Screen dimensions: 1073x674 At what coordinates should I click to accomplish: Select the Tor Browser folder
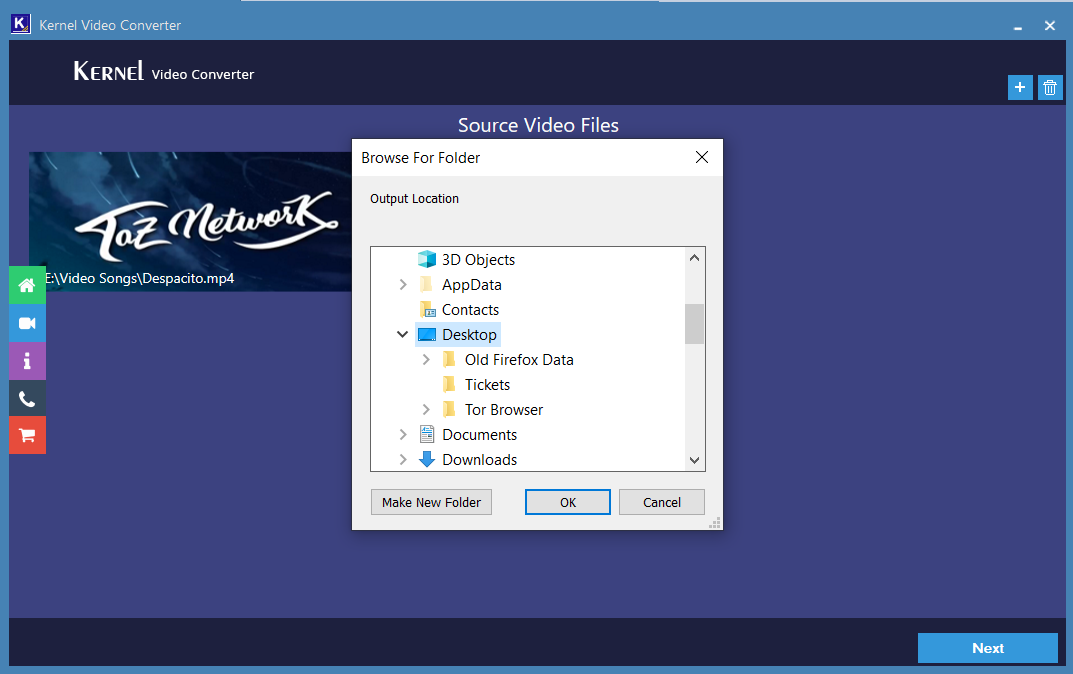504,409
